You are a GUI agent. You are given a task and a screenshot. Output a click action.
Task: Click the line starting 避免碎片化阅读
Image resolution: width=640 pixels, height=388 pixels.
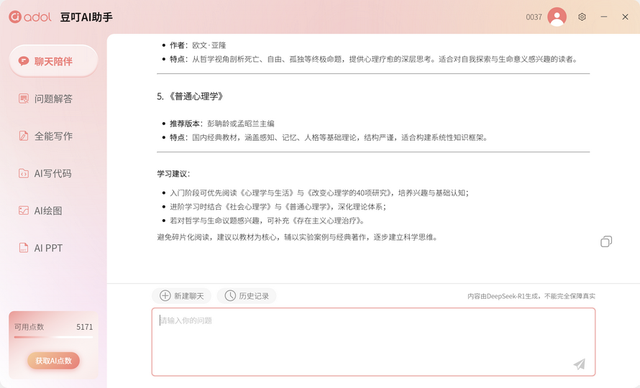pyautogui.click(x=298, y=237)
